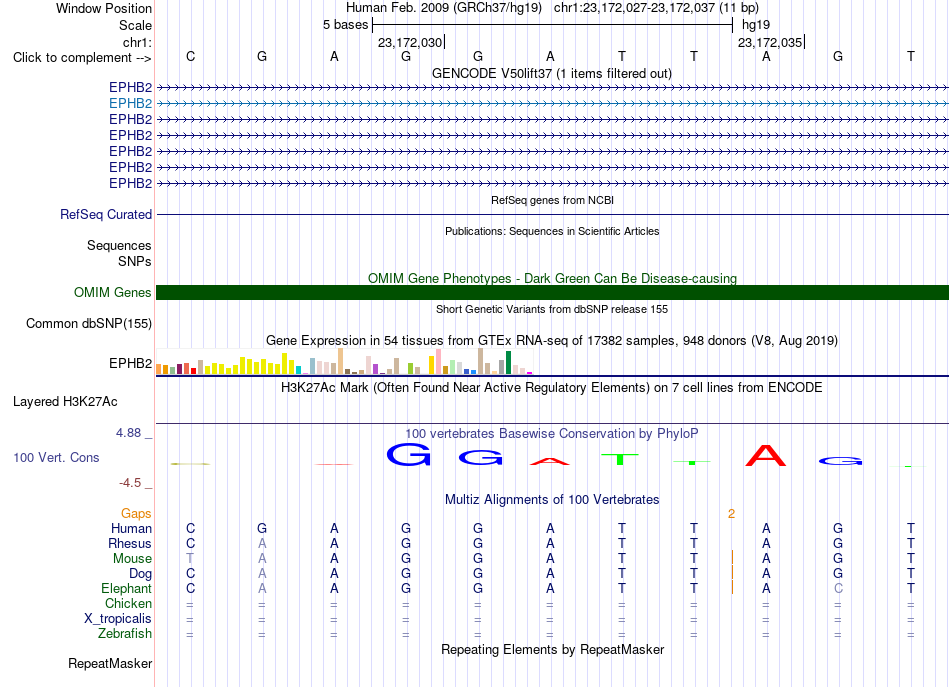
Task: Open the RefSeq Curated track label
Action: click(106, 214)
